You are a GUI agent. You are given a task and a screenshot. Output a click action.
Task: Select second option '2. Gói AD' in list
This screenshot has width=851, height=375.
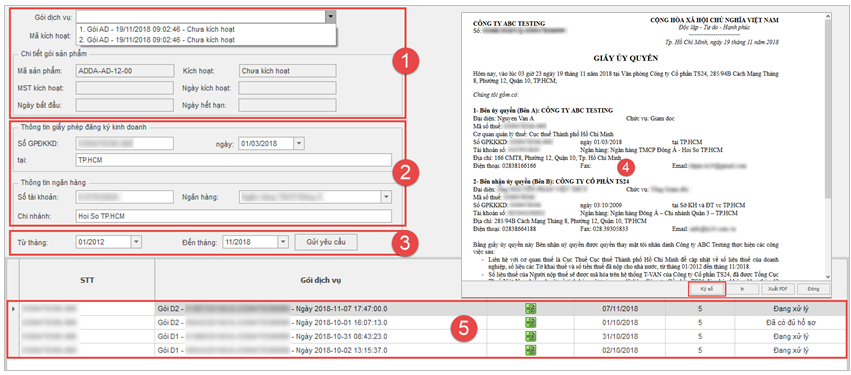coord(207,40)
